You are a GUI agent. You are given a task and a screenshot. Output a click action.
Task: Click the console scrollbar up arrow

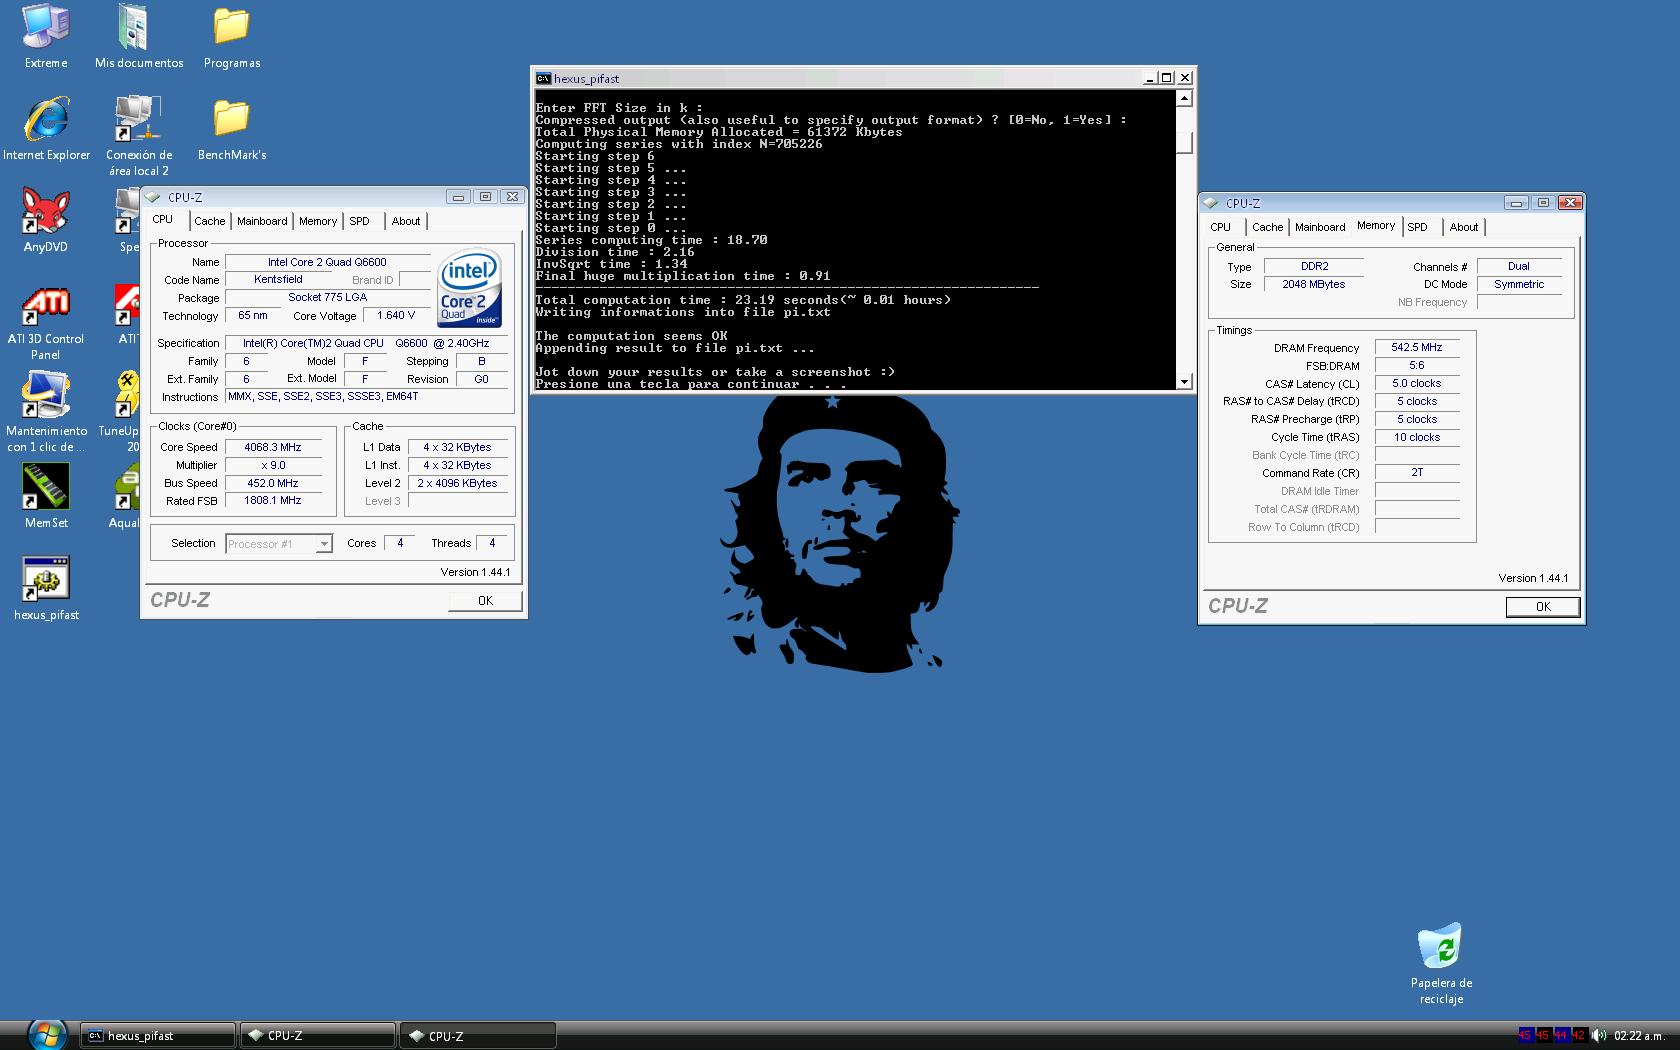point(1185,98)
